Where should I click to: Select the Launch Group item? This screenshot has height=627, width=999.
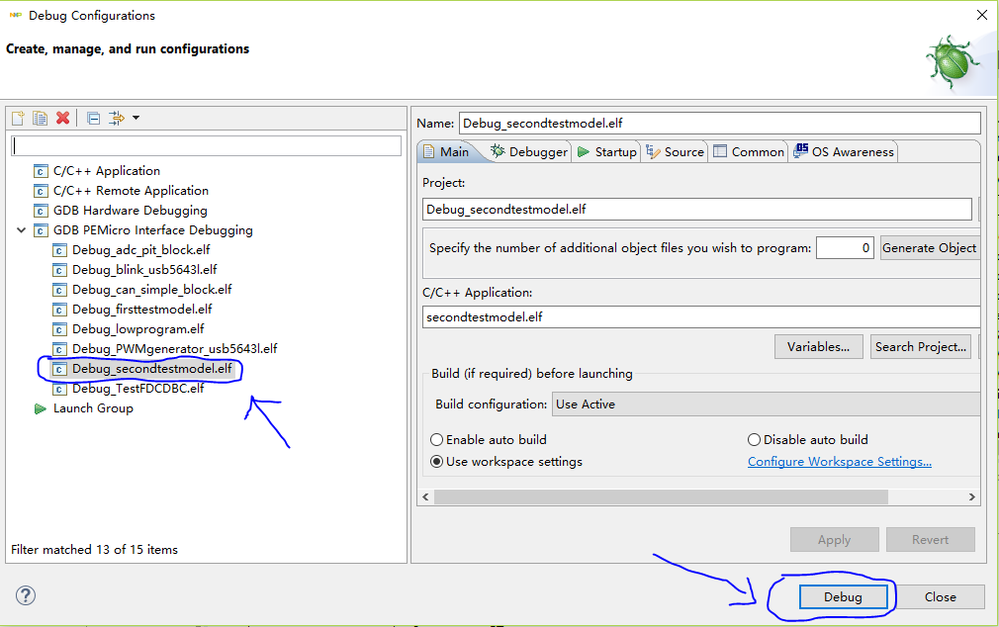click(93, 408)
